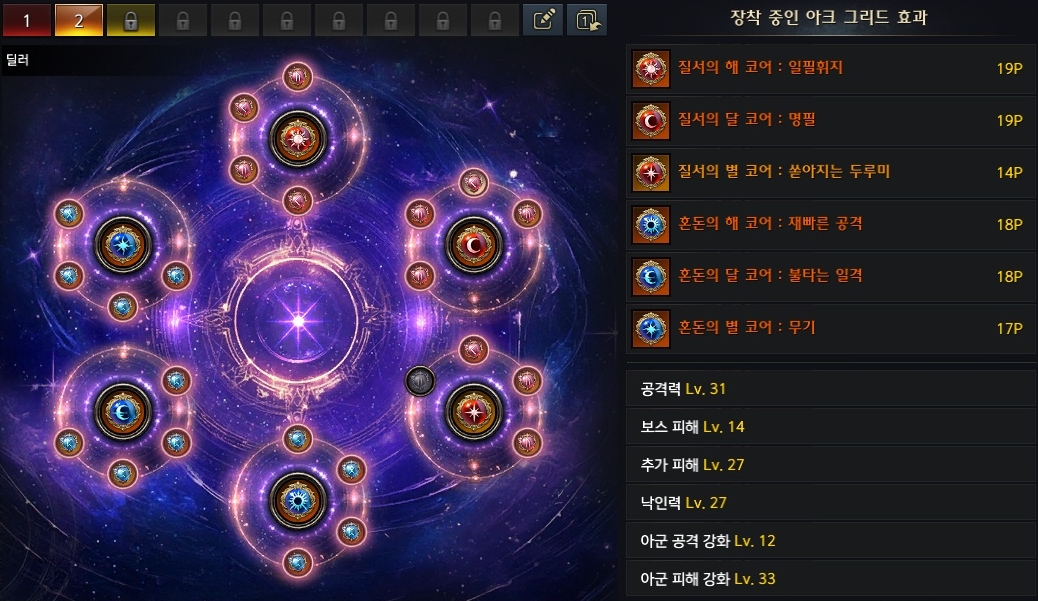This screenshot has height=601, width=1038.
Task: Click 혼돈의 해 코어 list icon
Action: [x=651, y=224]
